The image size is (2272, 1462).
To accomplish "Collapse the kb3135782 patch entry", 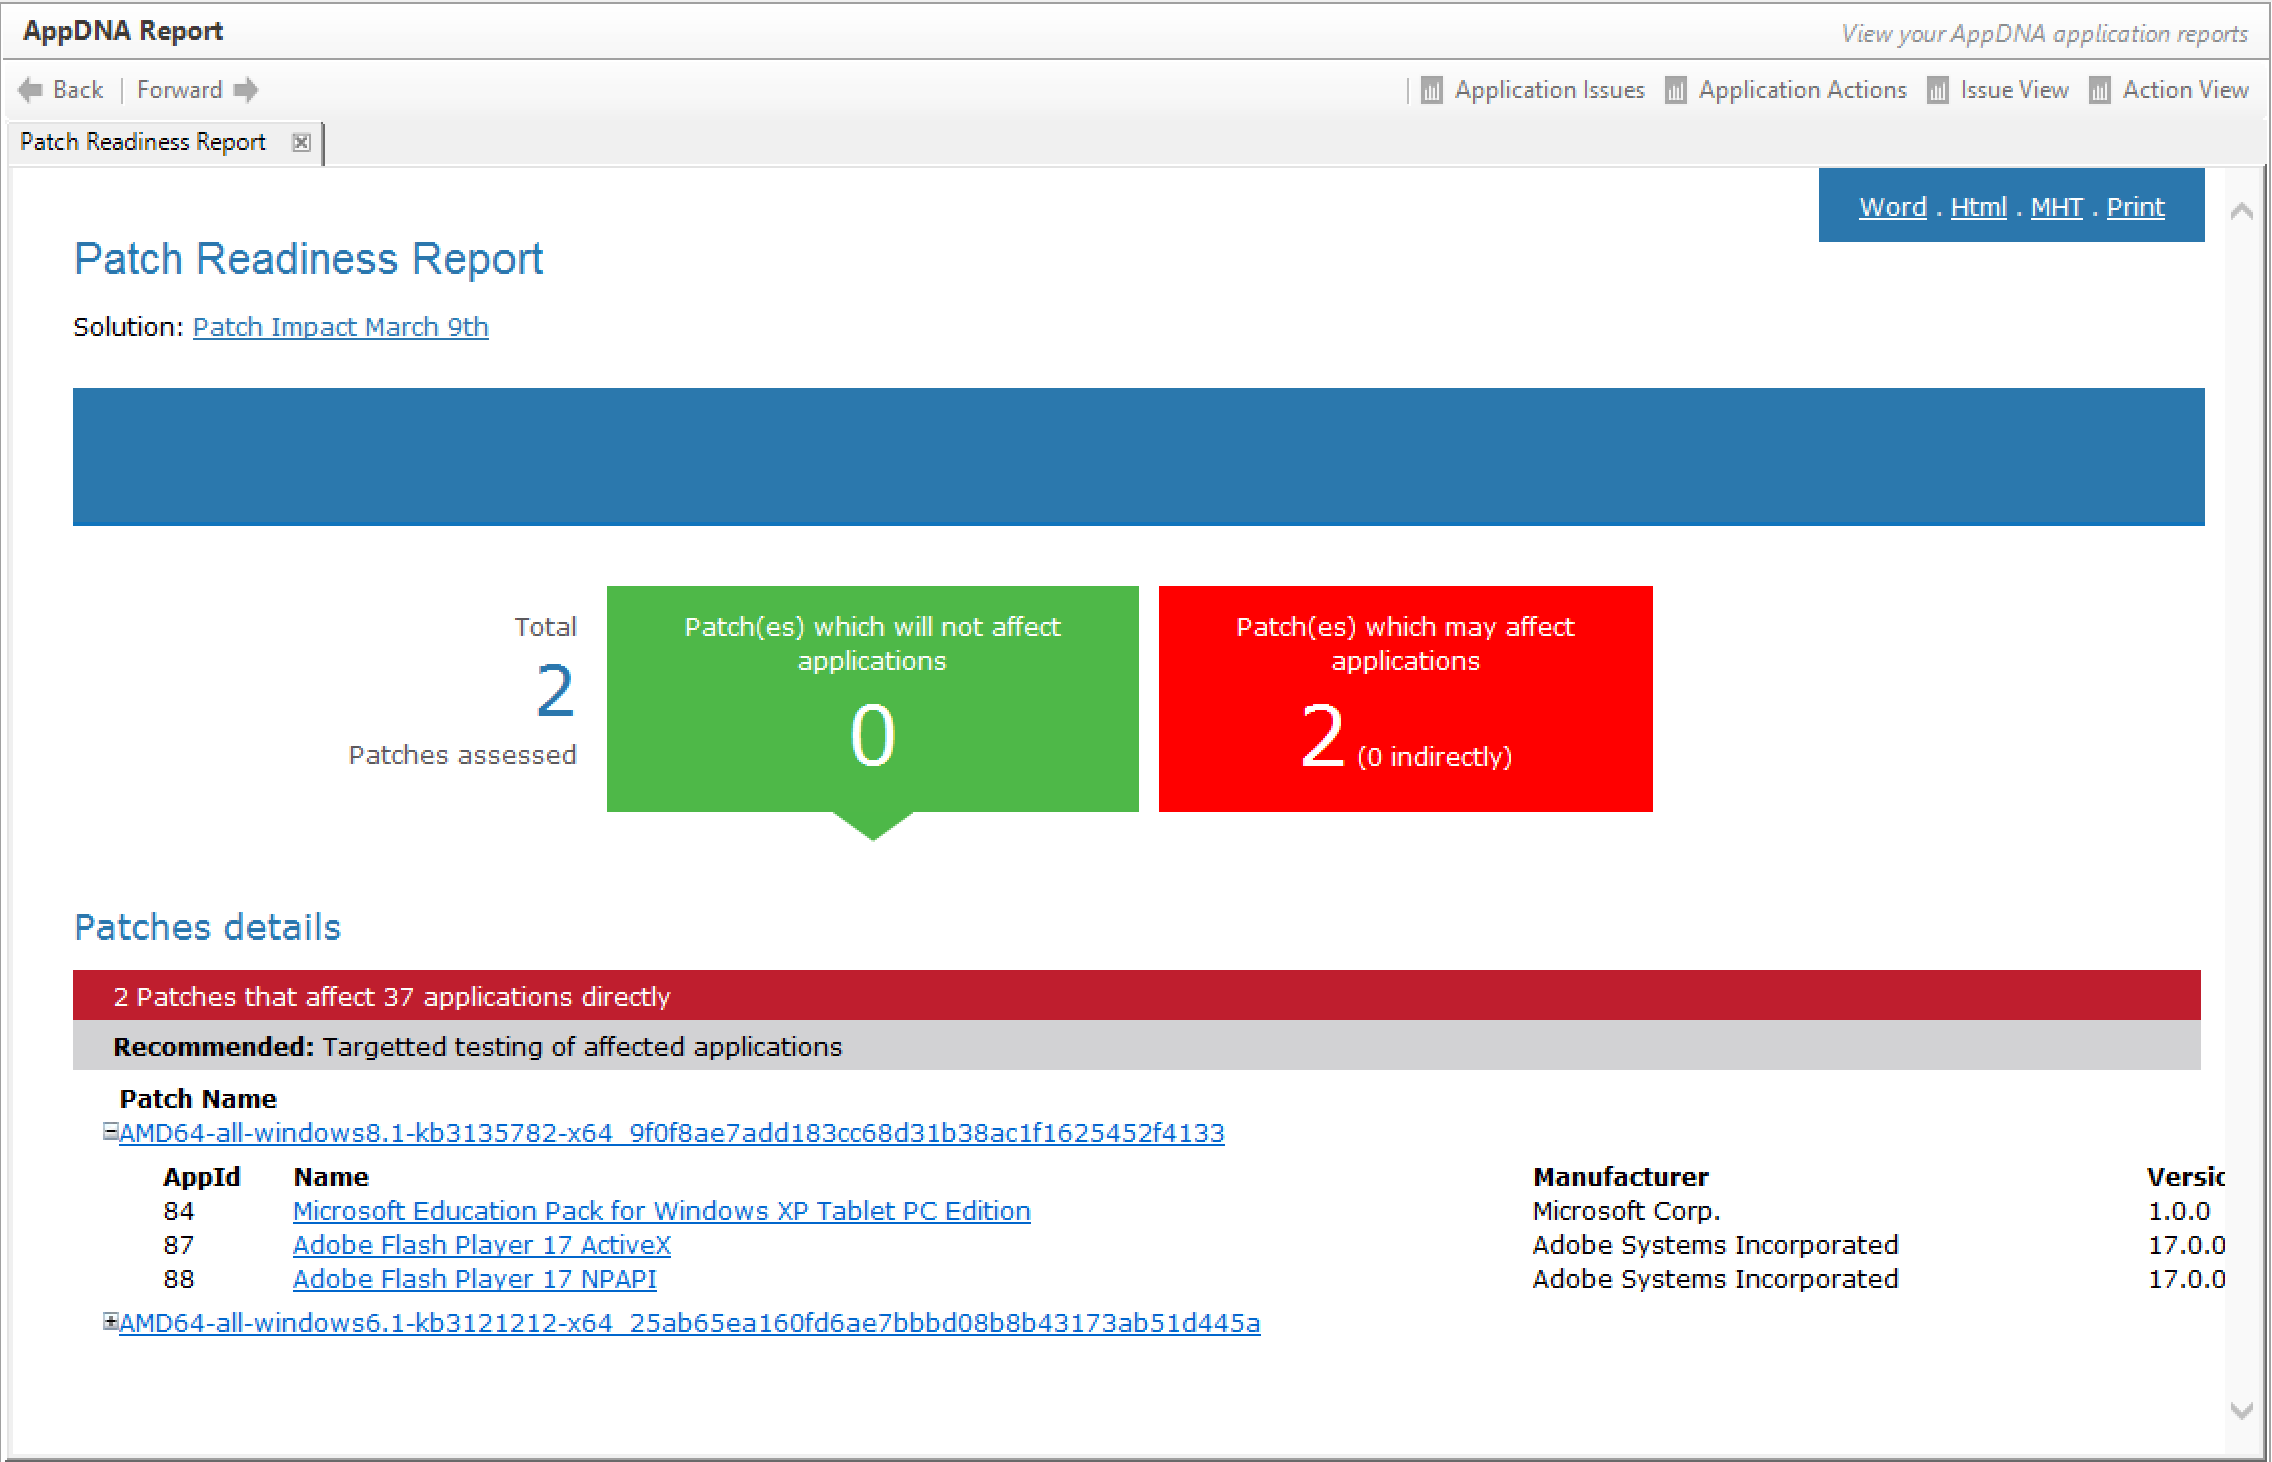I will click(x=110, y=1131).
